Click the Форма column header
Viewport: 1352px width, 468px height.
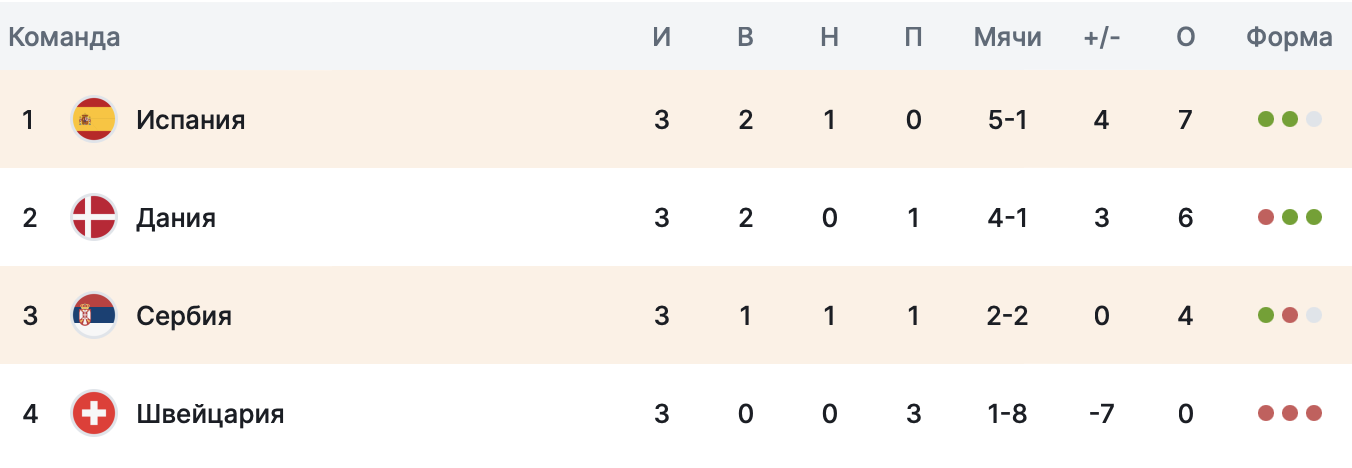click(1289, 38)
